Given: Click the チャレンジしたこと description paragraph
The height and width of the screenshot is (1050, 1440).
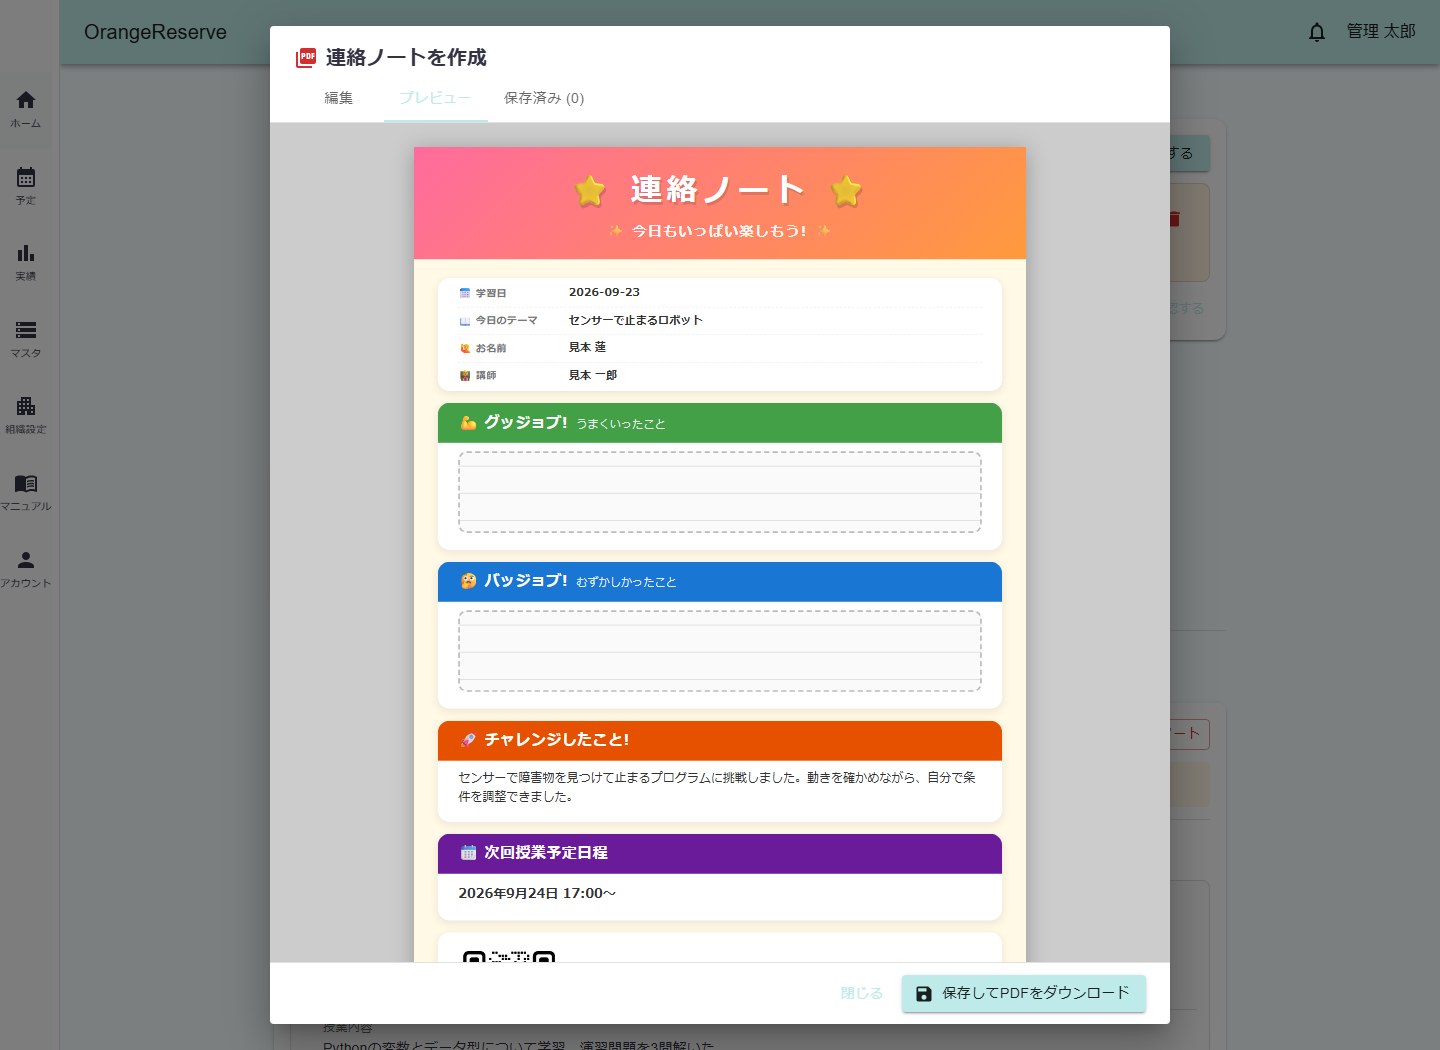Looking at the screenshot, I should pyautogui.click(x=718, y=787).
